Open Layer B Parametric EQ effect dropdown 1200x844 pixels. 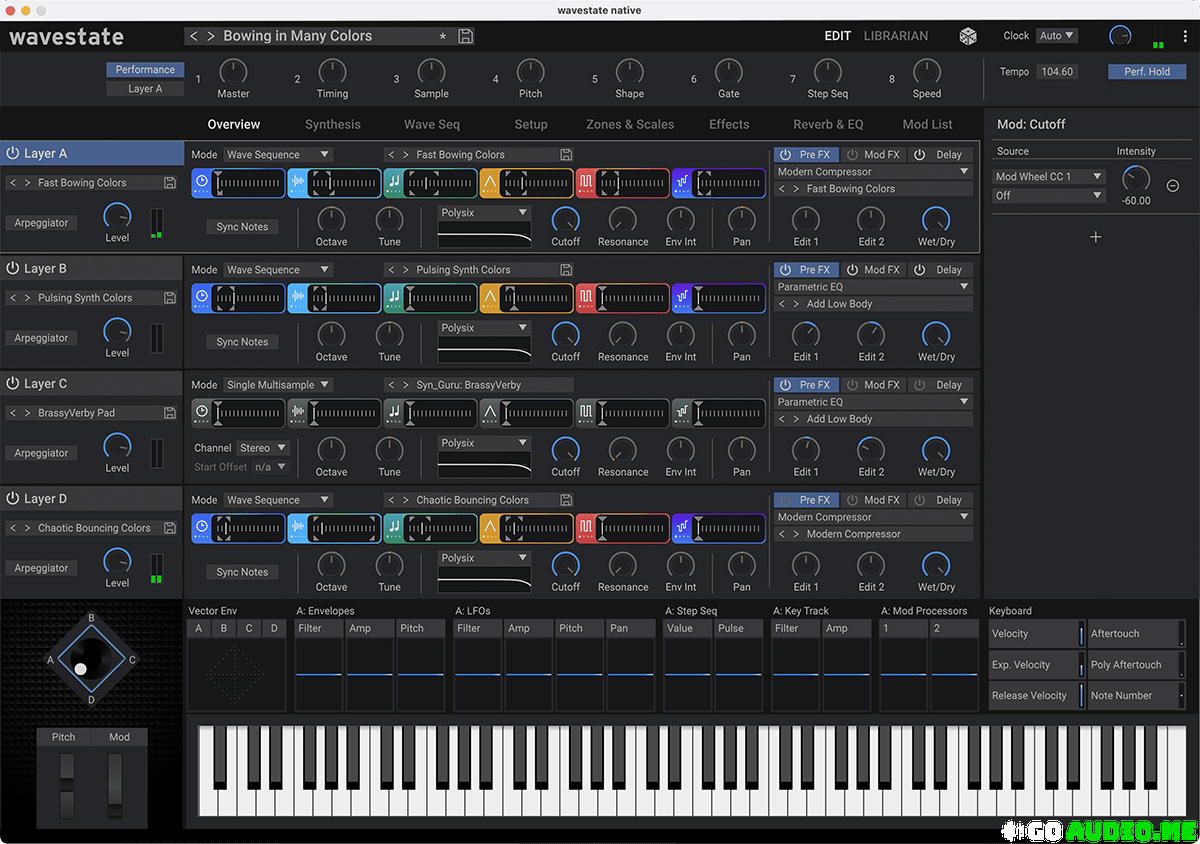[x=873, y=287]
